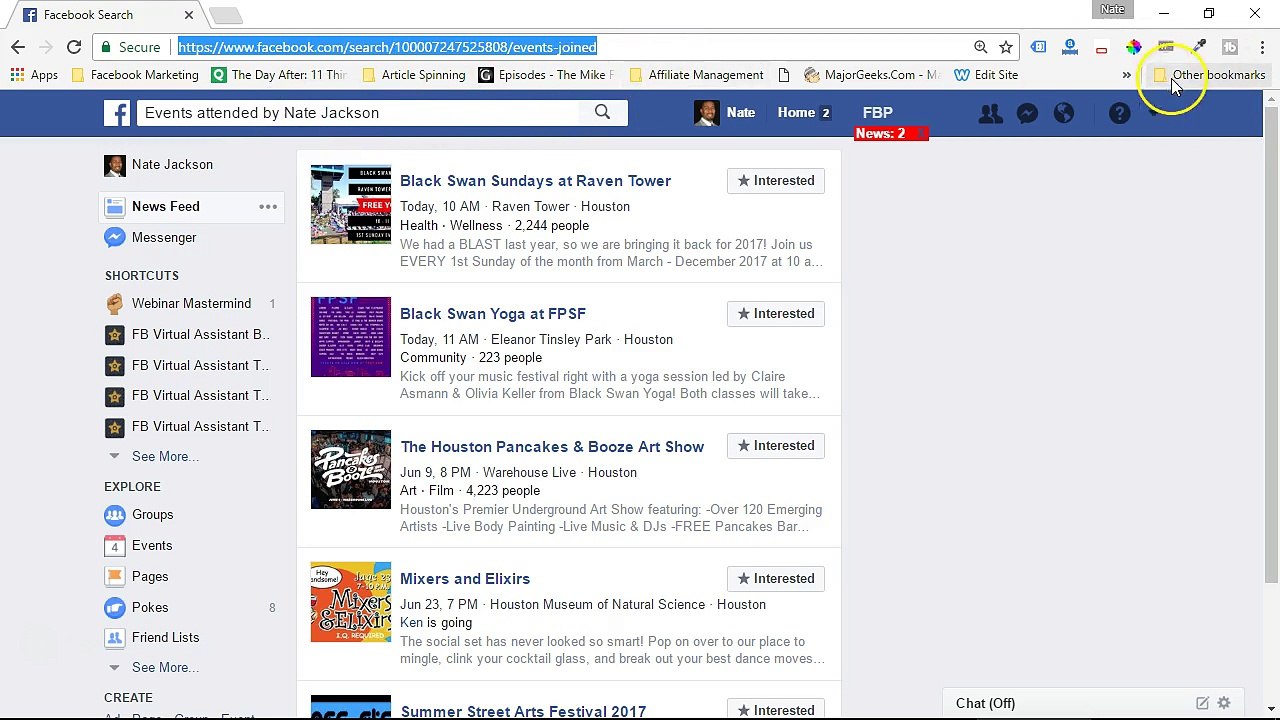Viewport: 1280px width, 720px height.
Task: Toggle Interested for Houston Pancakes & Booze Art Show
Action: 776,446
